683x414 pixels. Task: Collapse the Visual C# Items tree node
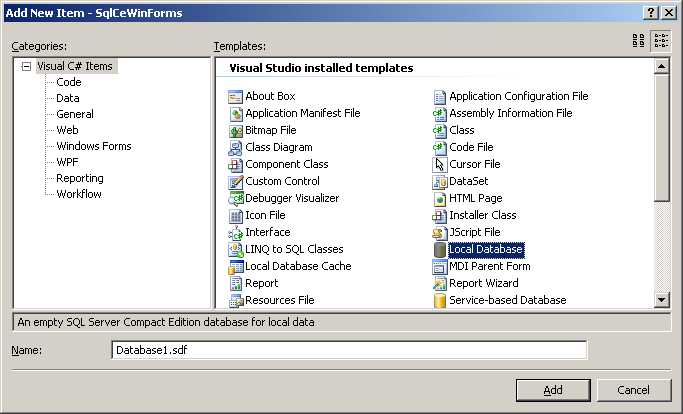(27, 66)
